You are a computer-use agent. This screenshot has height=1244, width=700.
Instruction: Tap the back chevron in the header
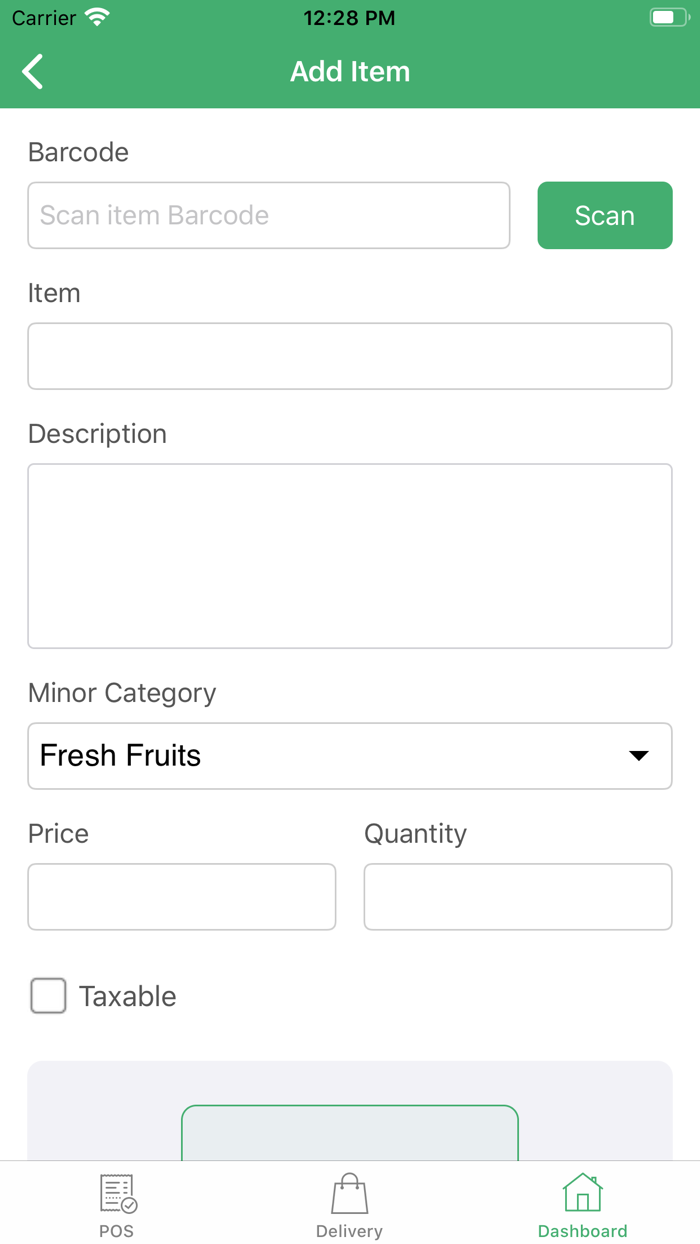coord(31,71)
